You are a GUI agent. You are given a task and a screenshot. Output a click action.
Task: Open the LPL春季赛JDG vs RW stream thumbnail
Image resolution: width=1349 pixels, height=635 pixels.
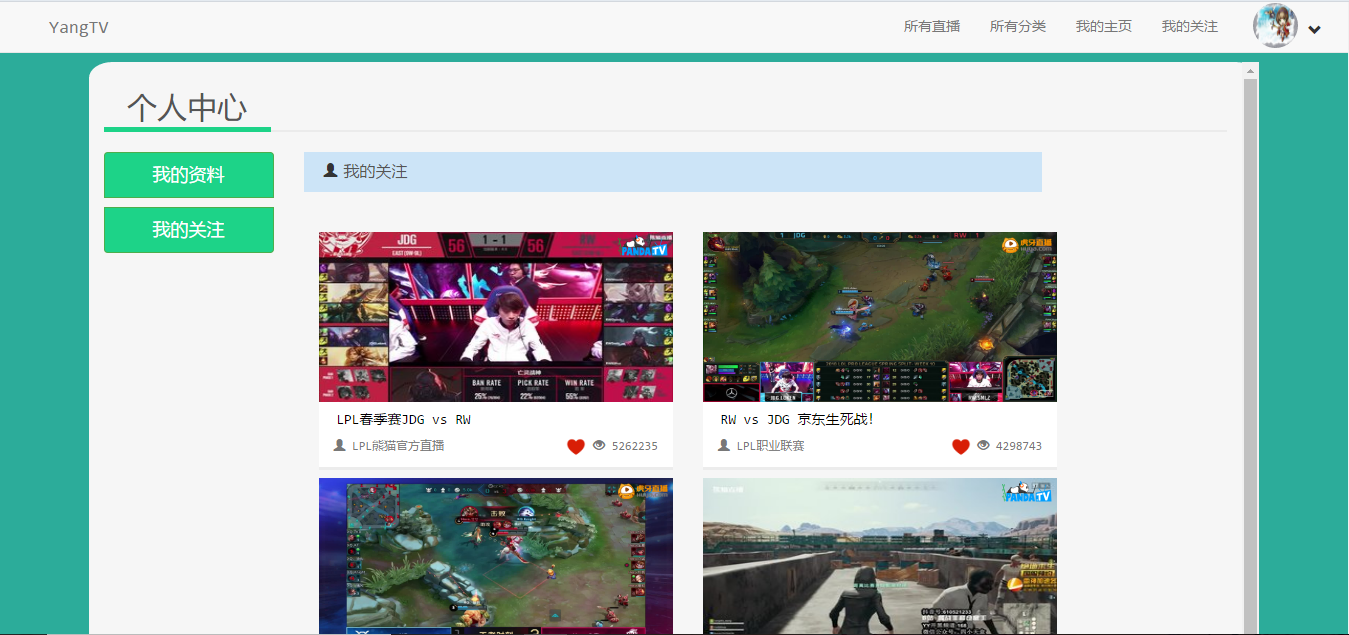point(496,317)
